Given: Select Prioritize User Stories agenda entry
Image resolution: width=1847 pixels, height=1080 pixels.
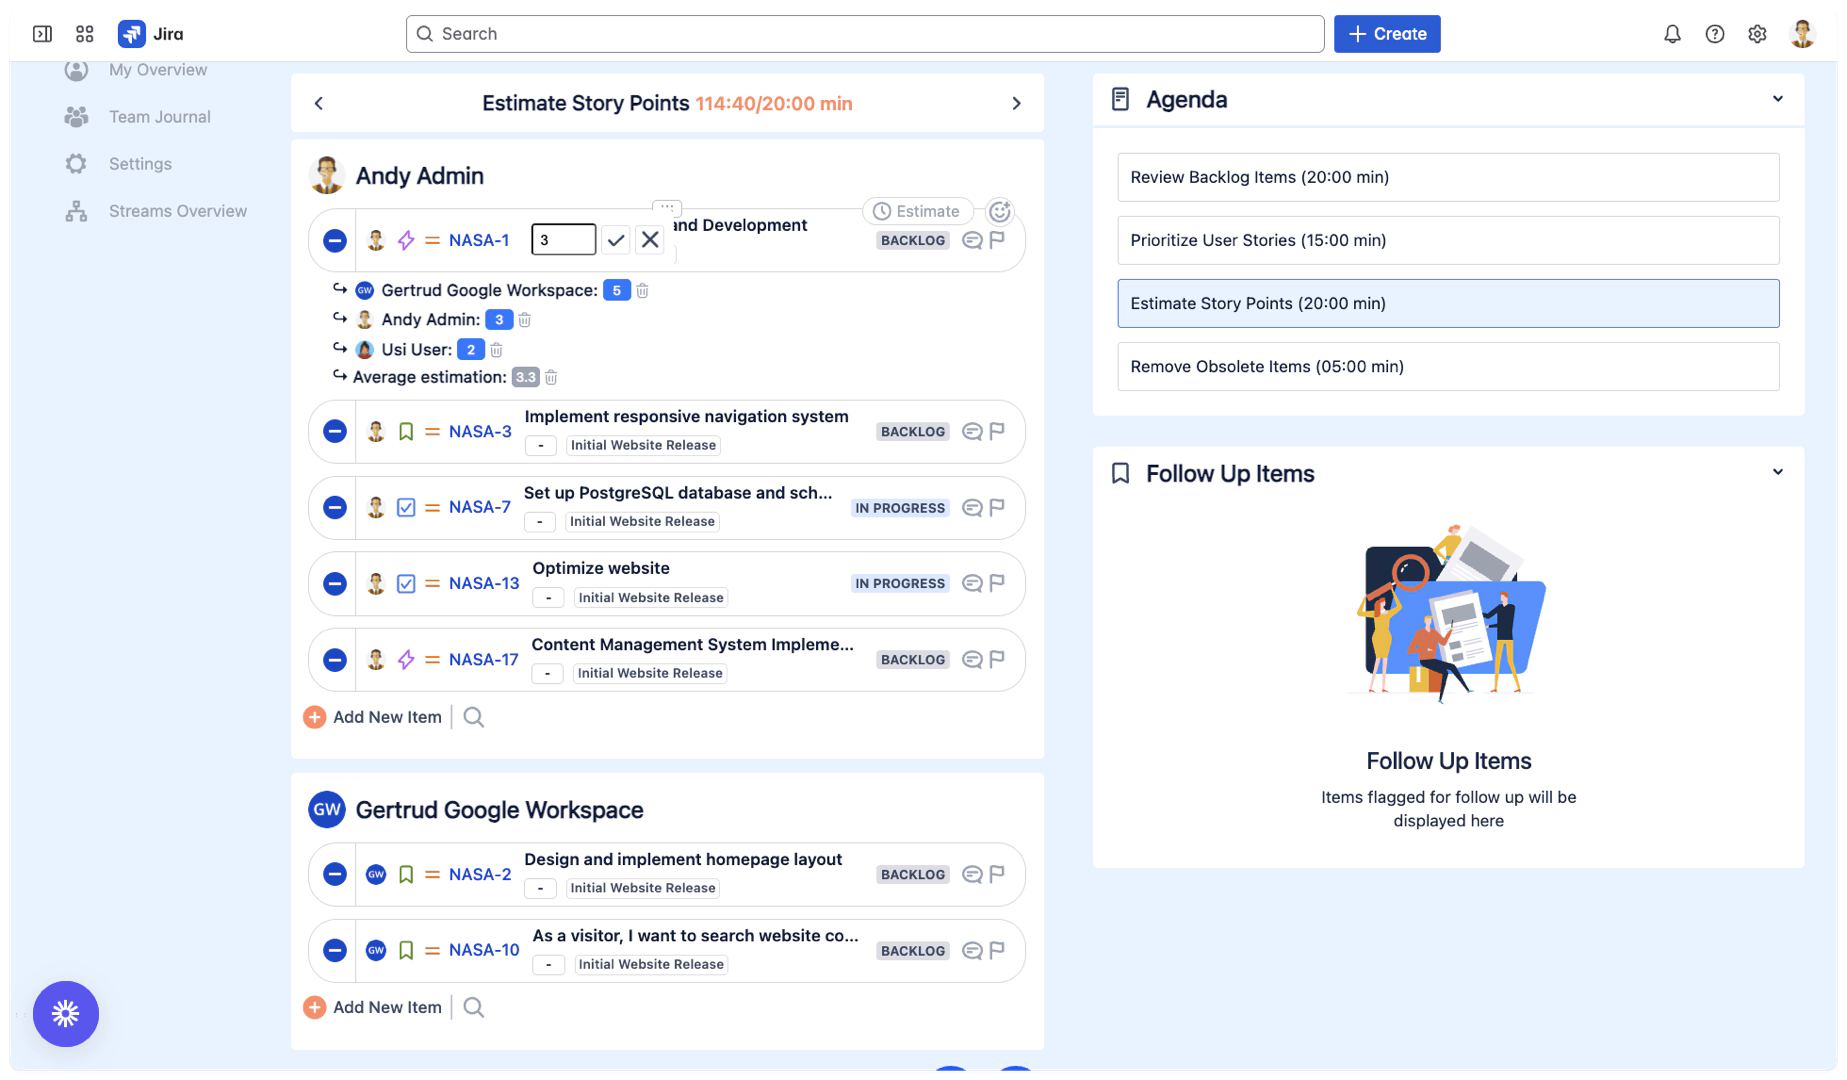Looking at the screenshot, I should (x=1448, y=240).
